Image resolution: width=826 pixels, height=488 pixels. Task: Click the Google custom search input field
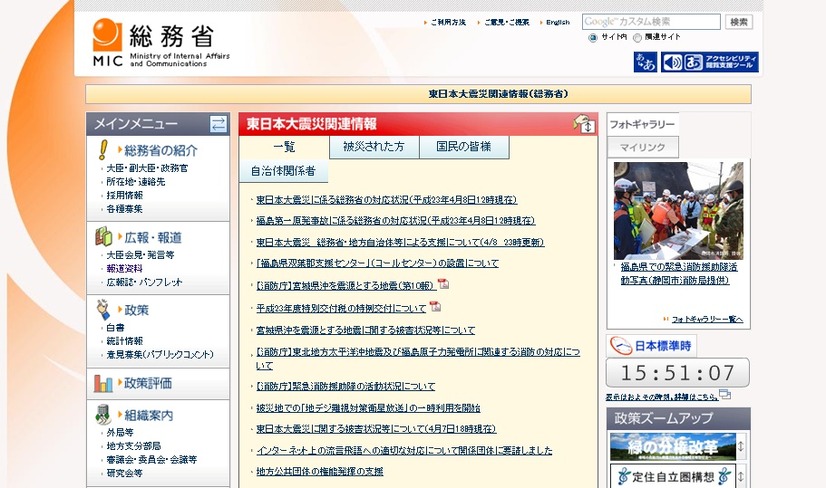pyautogui.click(x=651, y=22)
